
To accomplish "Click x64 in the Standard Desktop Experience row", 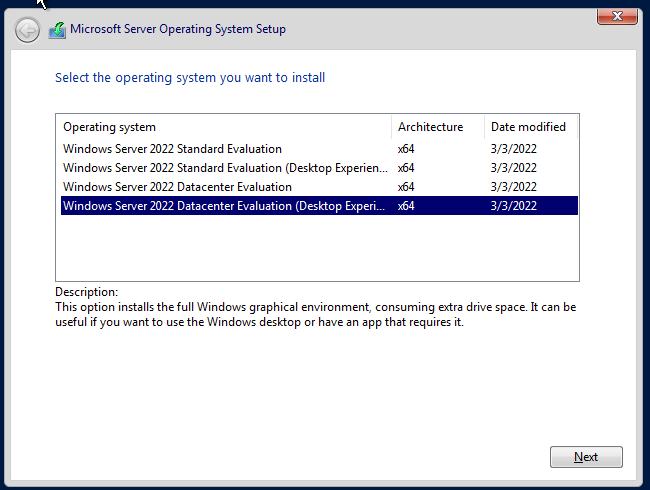I will click(406, 168).
